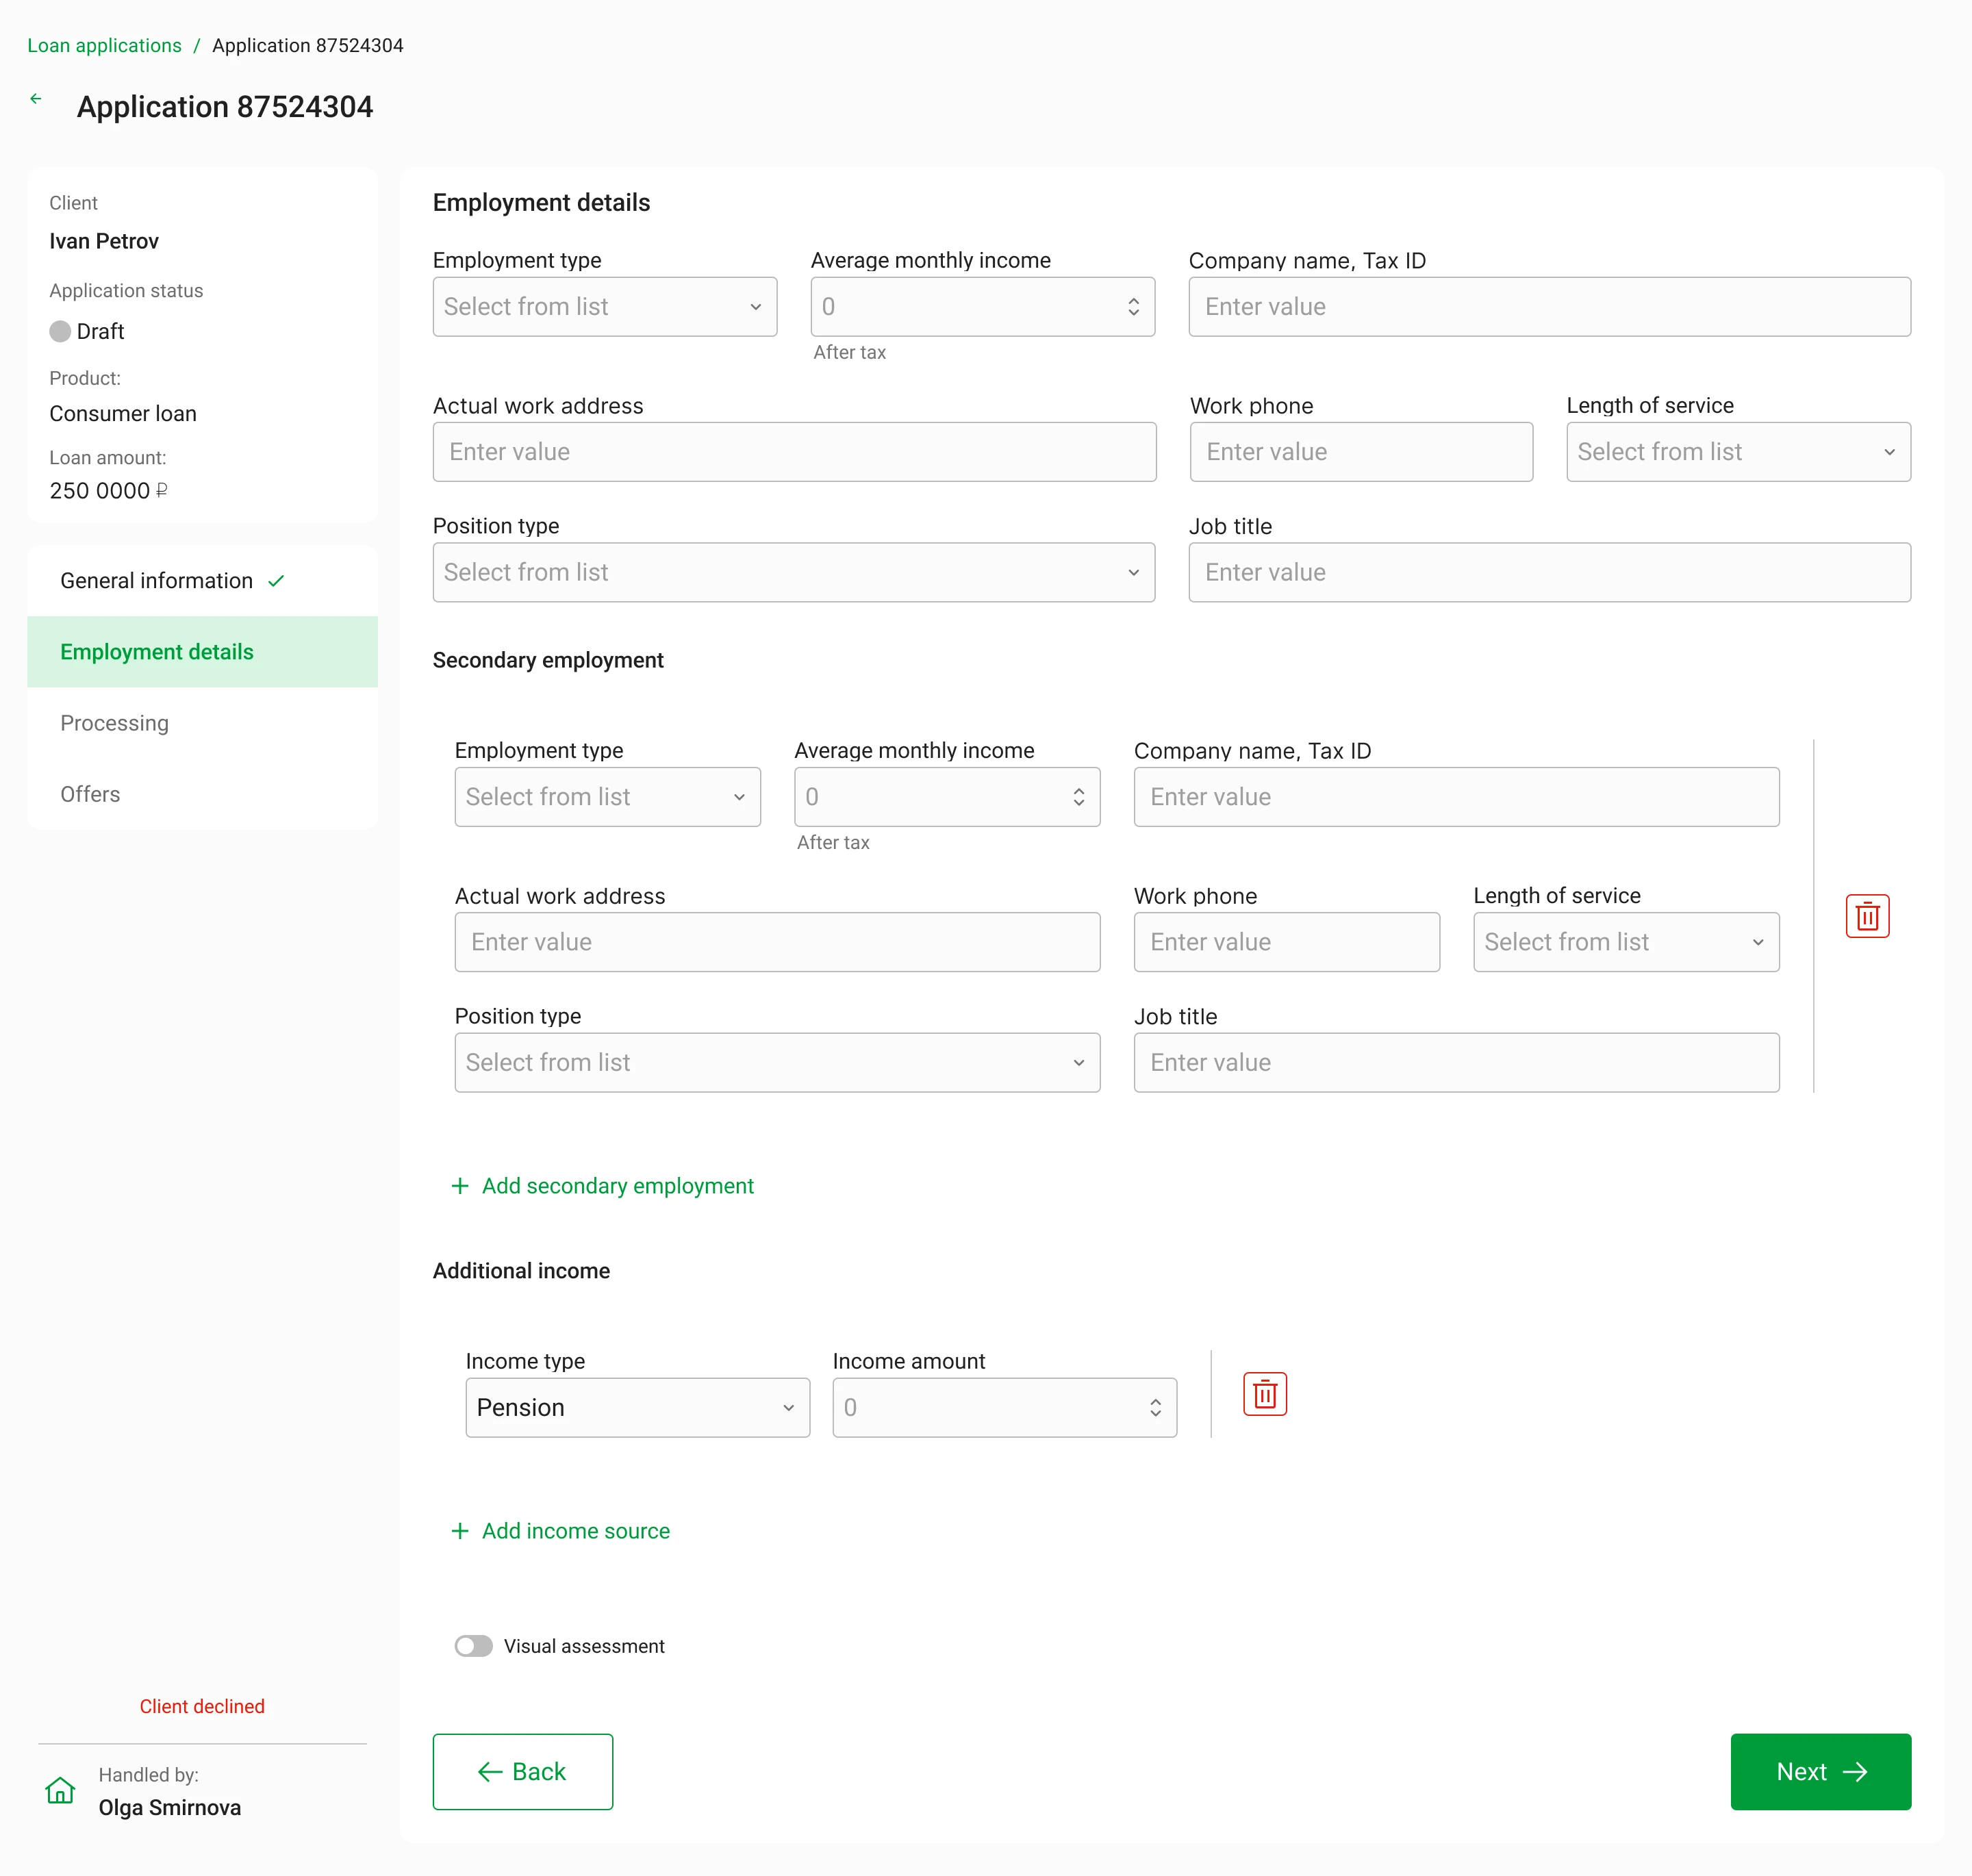The image size is (1972, 1876).
Task: Click handler name Olga Smirnova
Action: click(x=170, y=1808)
